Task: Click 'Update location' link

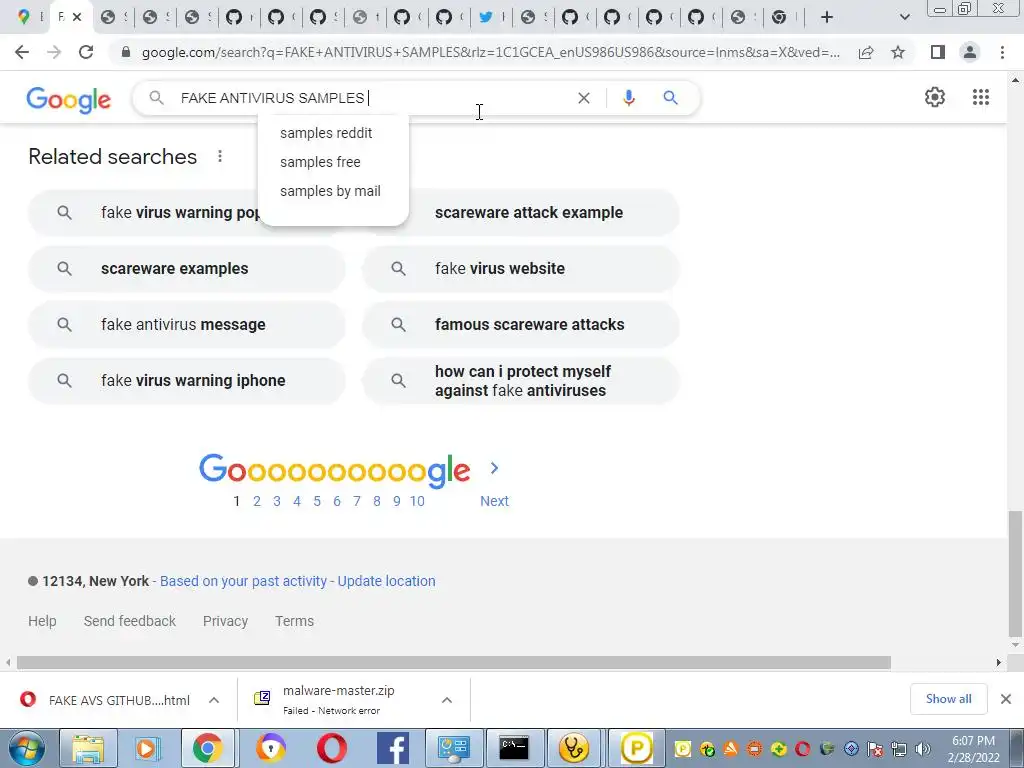Action: pyautogui.click(x=386, y=581)
